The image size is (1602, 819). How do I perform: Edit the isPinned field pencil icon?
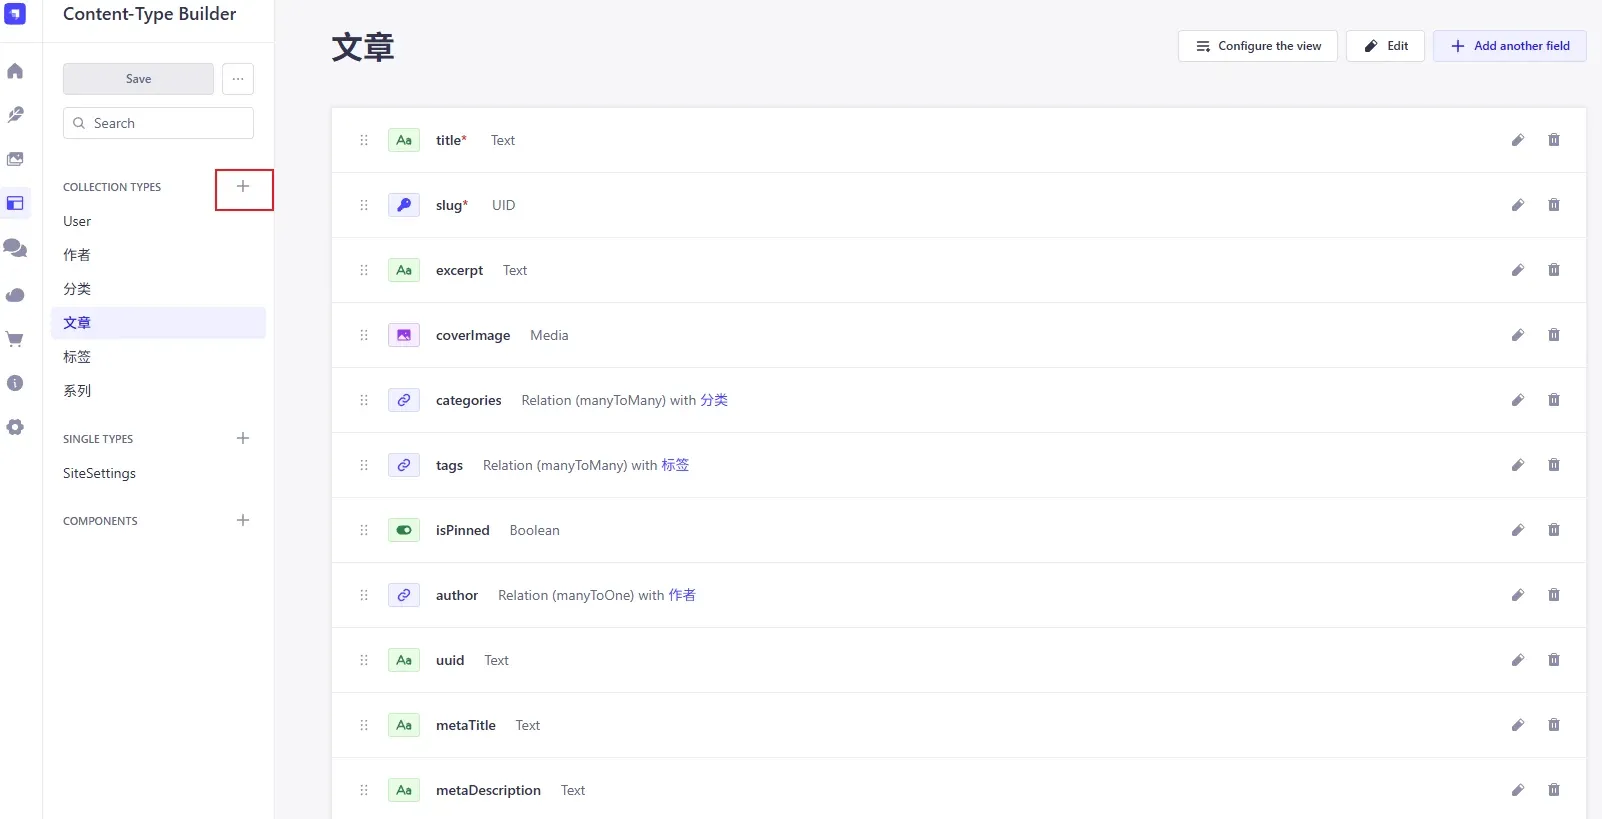[1518, 530]
